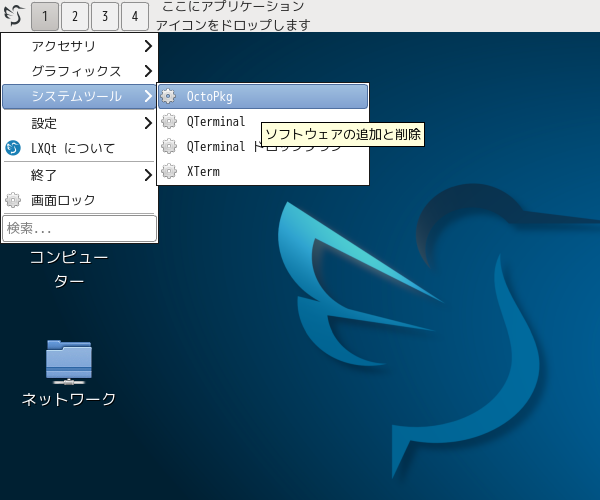
Task: Launch QTerminal from the submenu
Action: point(263,122)
